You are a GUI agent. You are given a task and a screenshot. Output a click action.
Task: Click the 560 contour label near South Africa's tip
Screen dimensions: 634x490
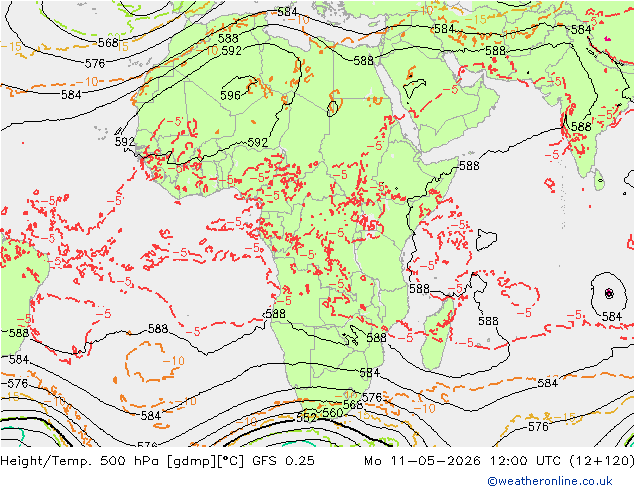coord(332,413)
